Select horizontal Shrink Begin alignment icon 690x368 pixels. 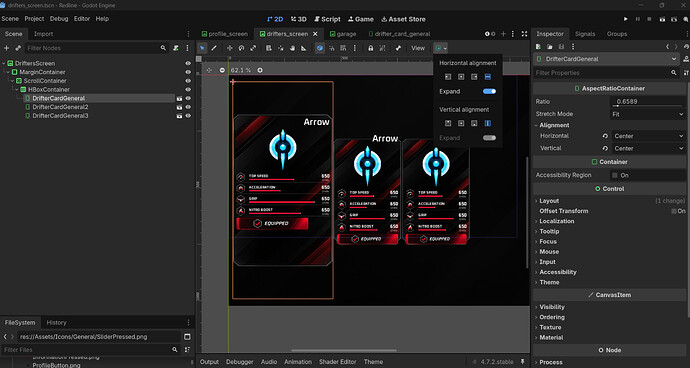(448, 77)
